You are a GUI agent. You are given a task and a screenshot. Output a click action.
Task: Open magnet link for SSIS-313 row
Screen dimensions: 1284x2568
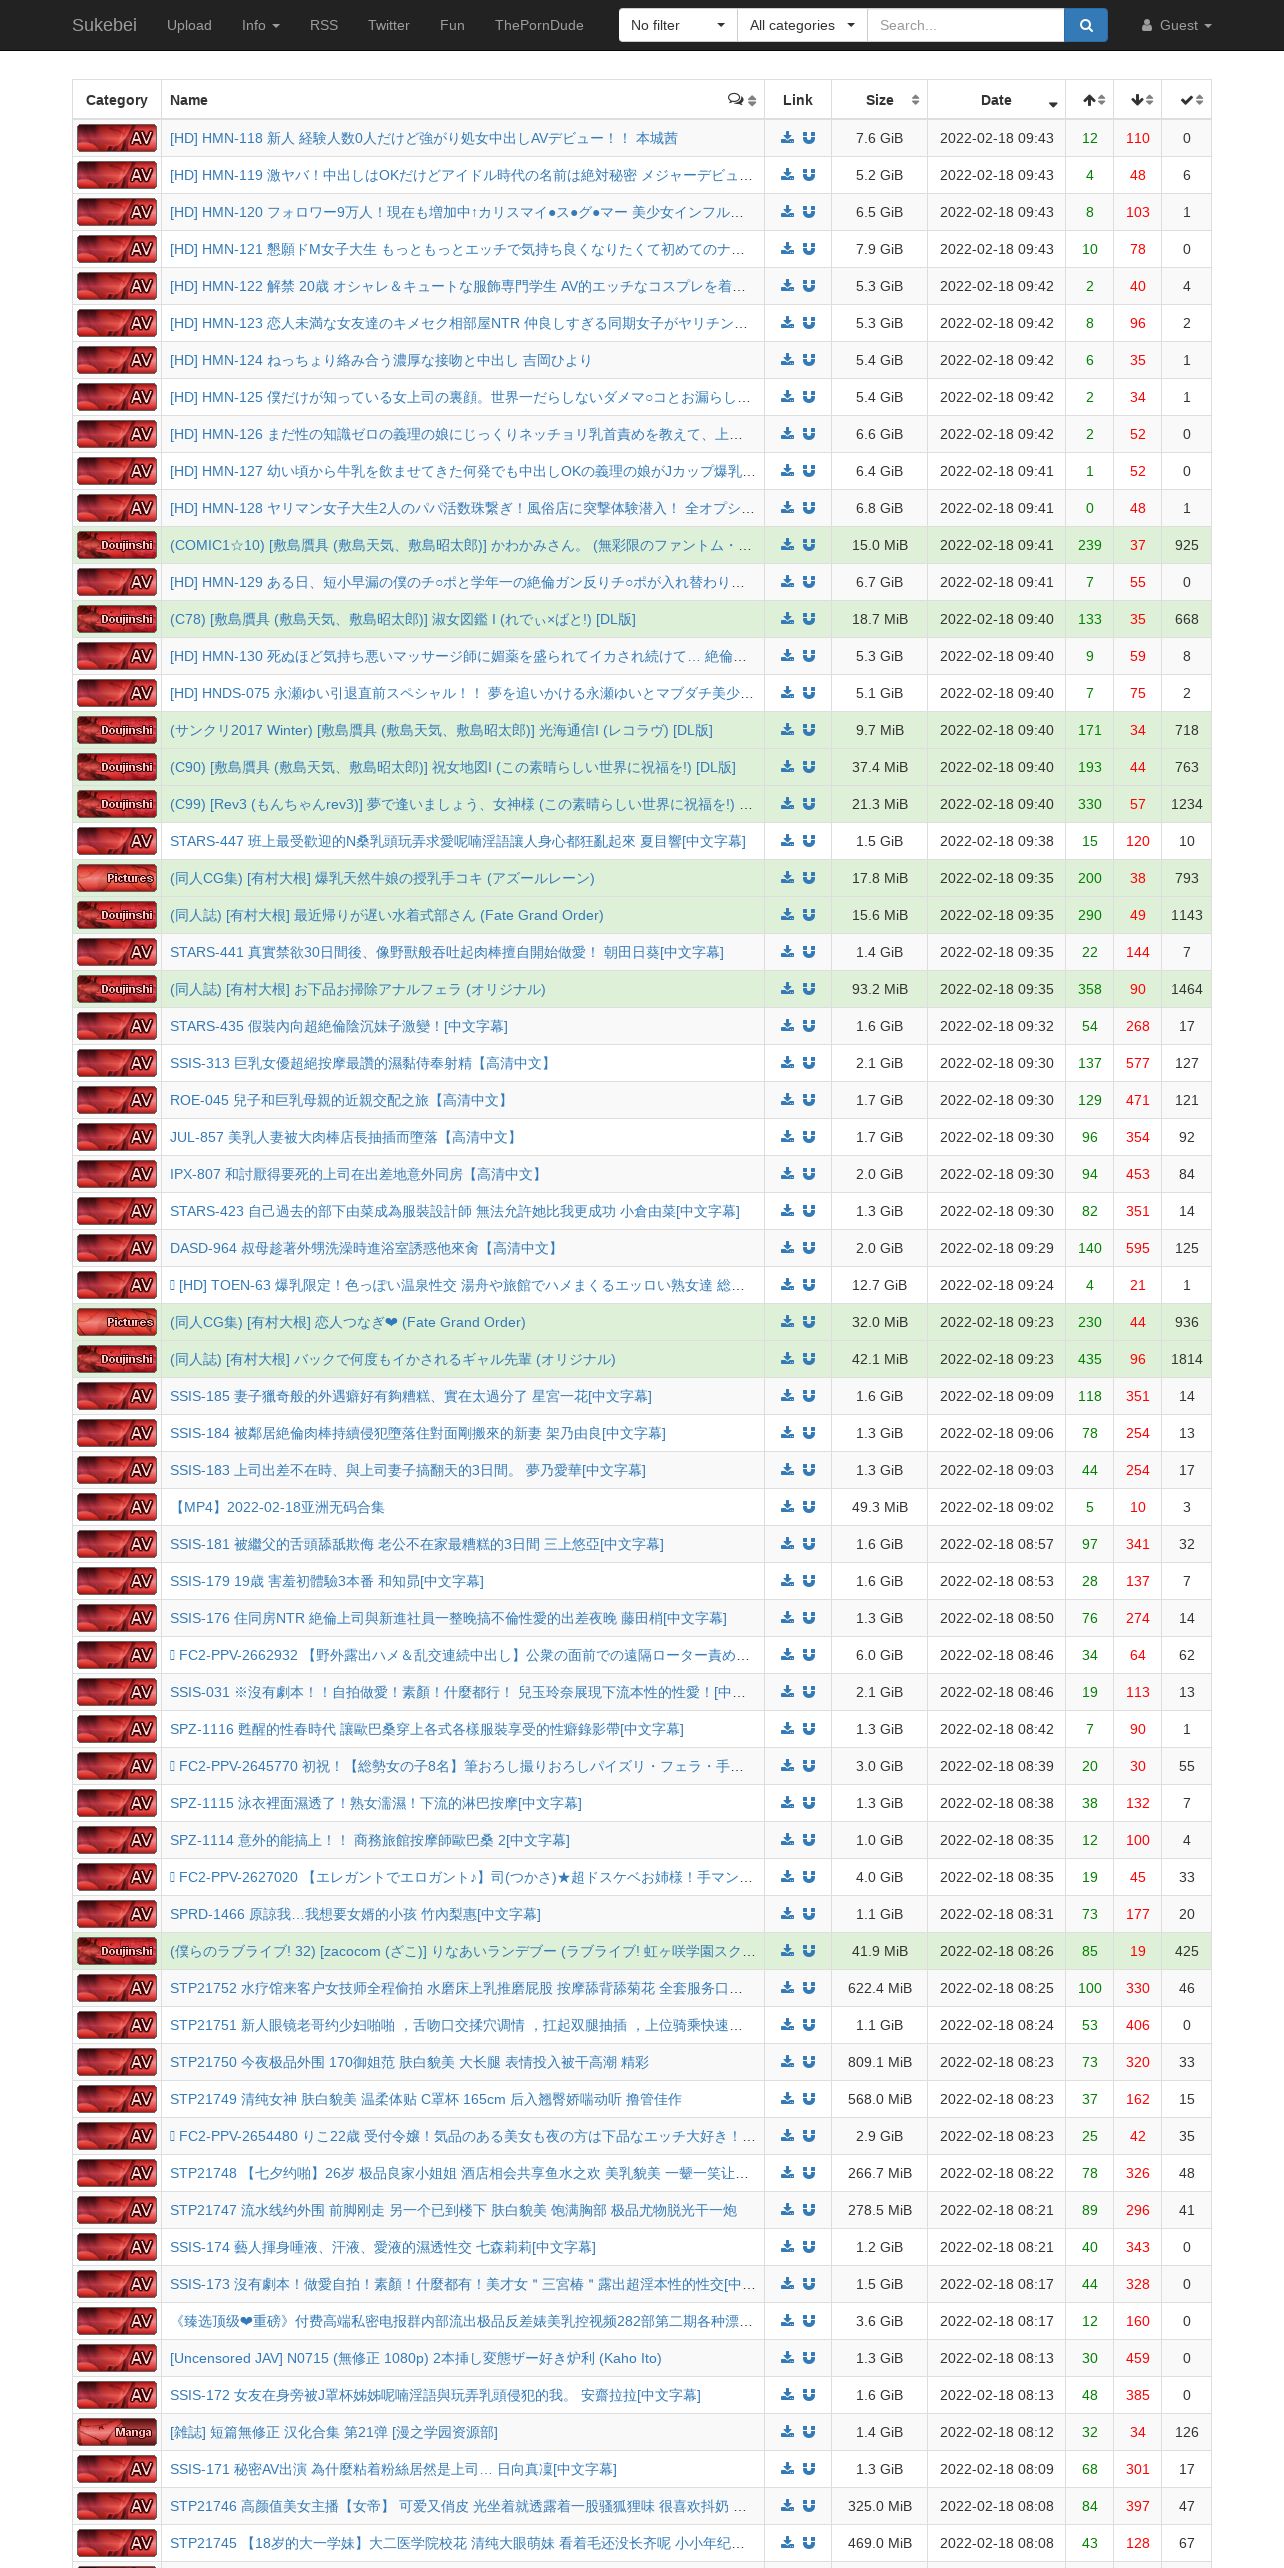pos(809,1063)
